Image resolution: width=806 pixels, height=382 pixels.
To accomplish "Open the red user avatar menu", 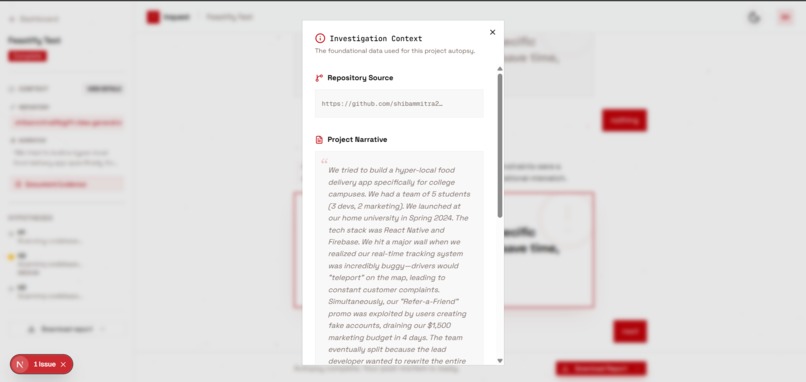I will click(785, 17).
